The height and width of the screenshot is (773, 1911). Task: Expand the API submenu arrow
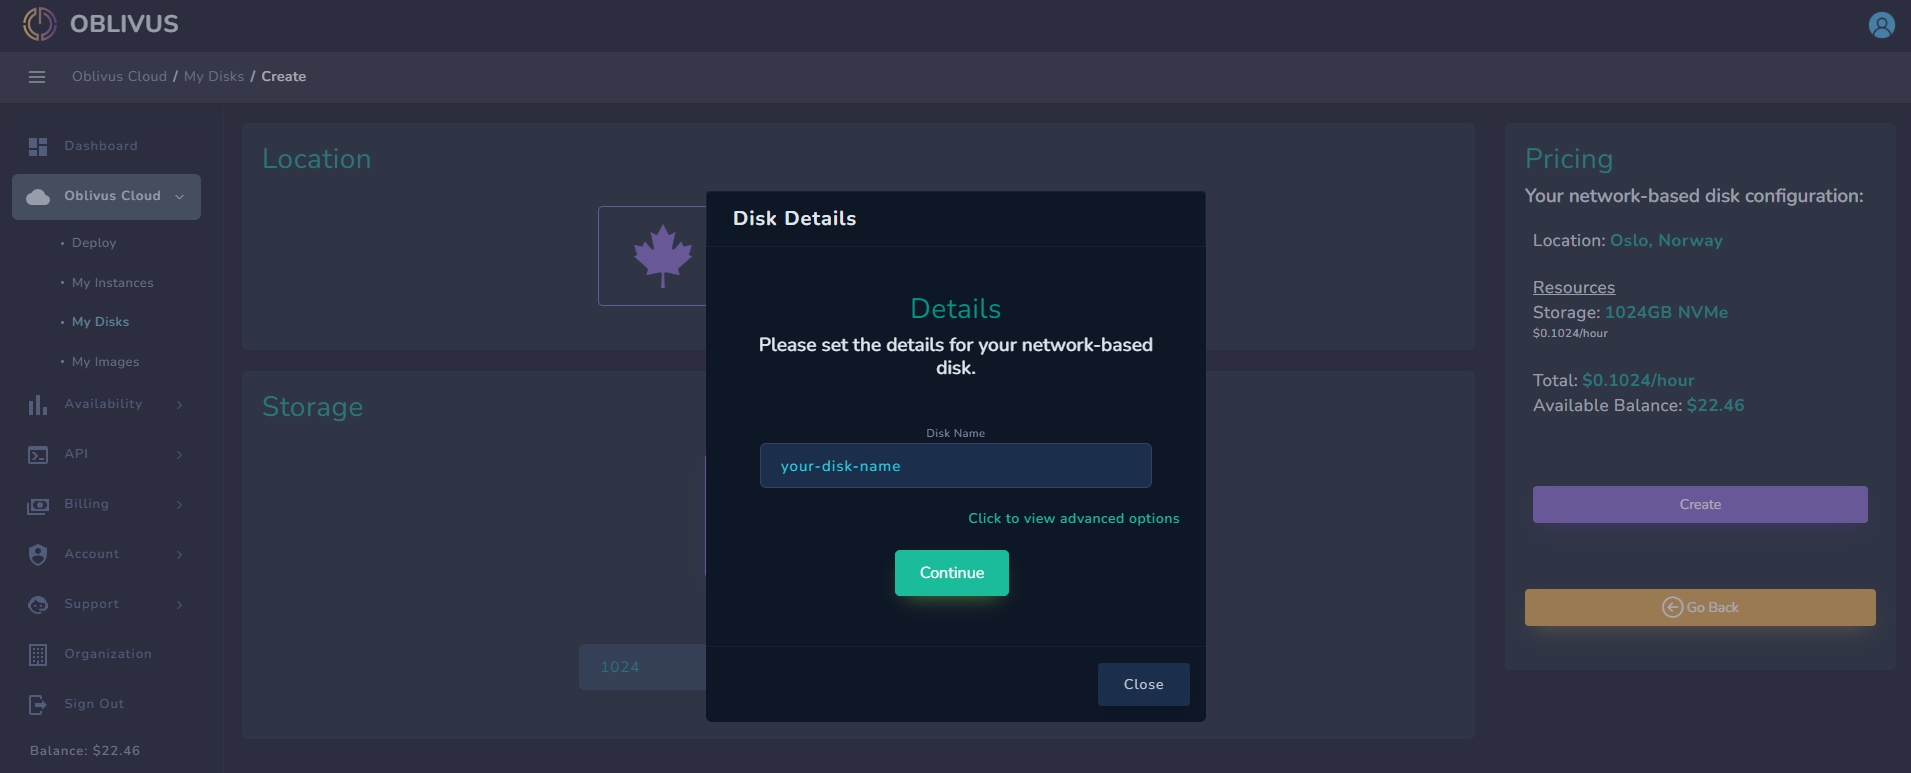tap(180, 455)
